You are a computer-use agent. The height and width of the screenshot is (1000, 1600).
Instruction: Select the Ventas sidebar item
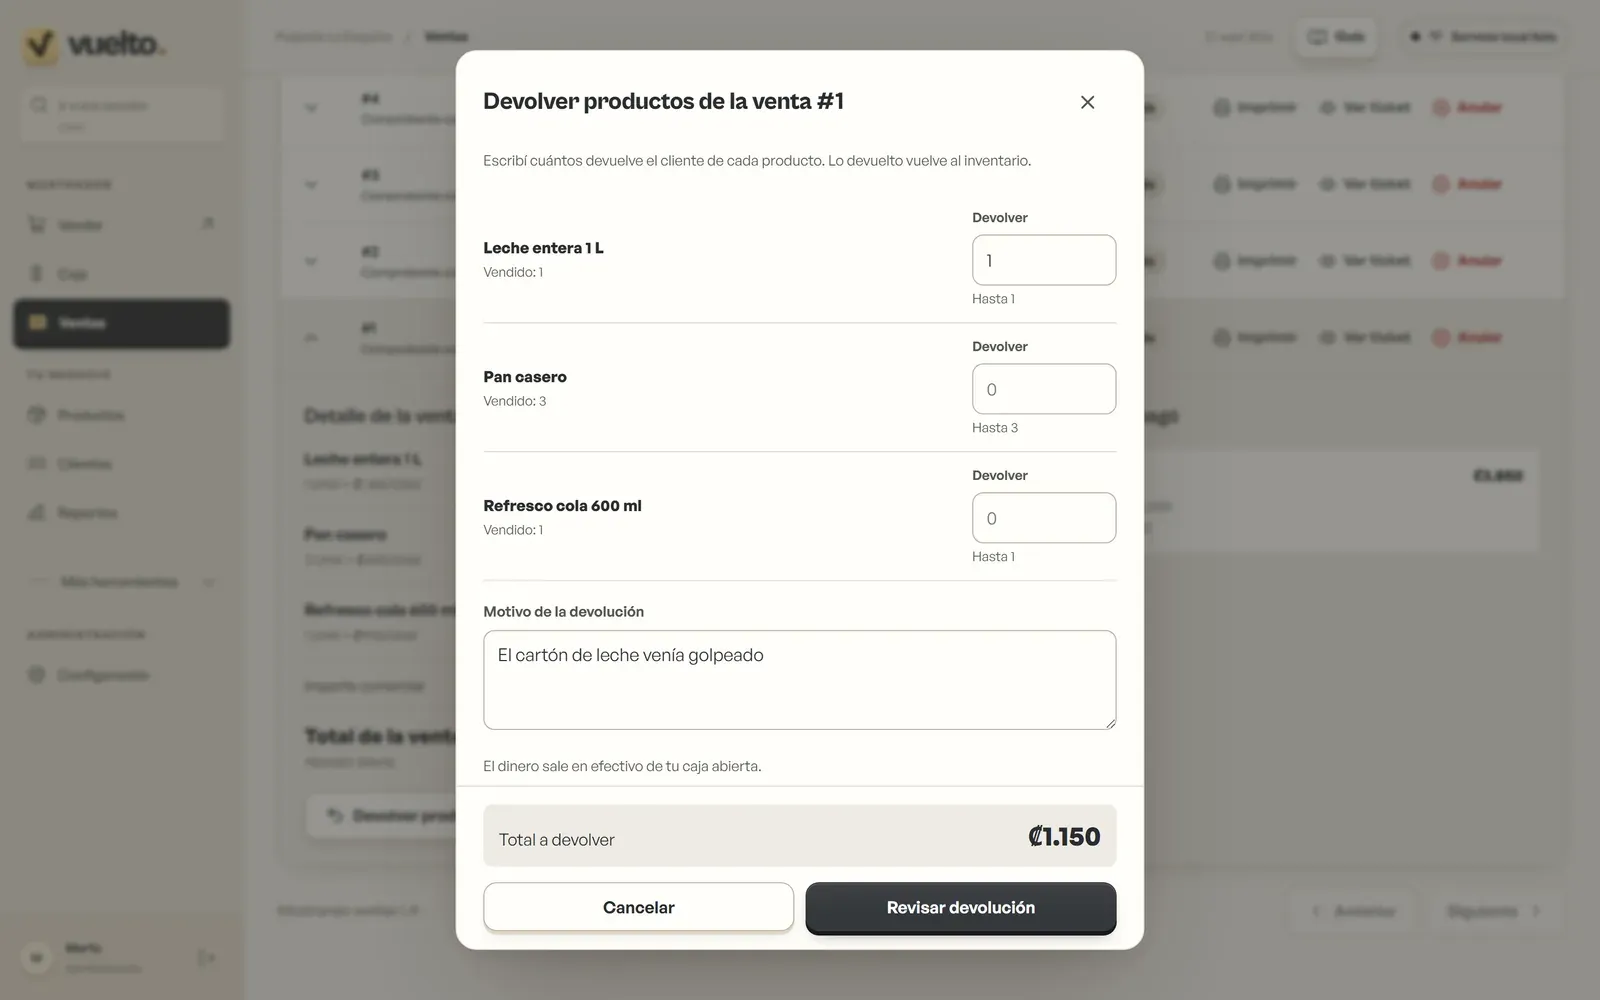[122, 323]
